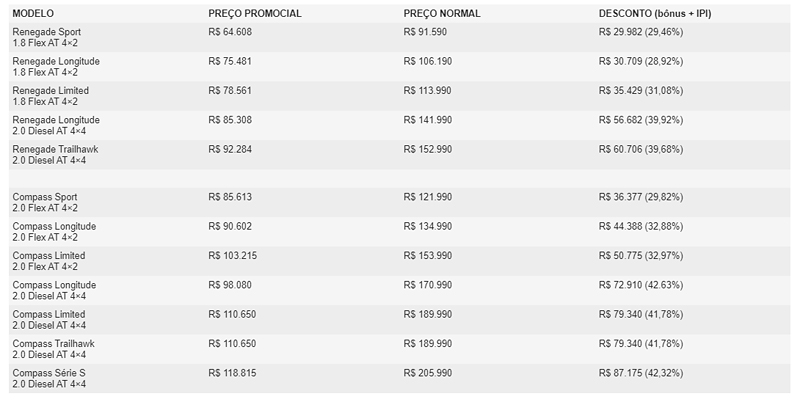The height and width of the screenshot is (402, 800).
Task: Click the Renegade Trailhawk model name
Action: [x=55, y=149]
